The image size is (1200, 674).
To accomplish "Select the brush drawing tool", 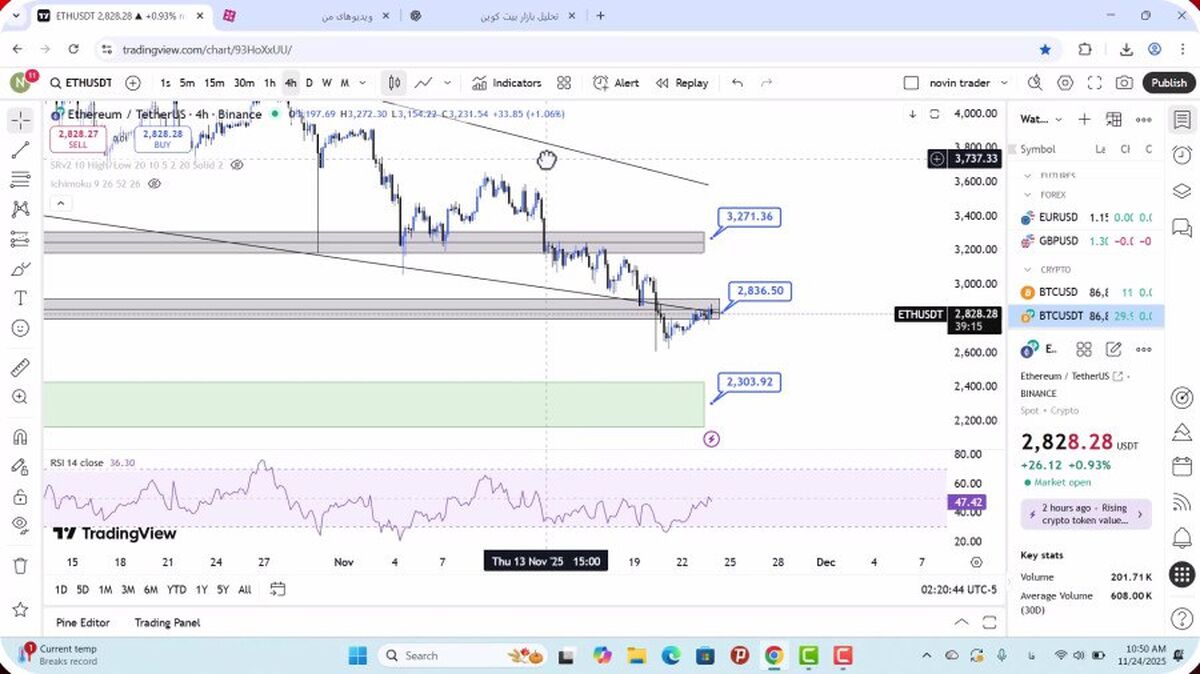I will 20,269.
